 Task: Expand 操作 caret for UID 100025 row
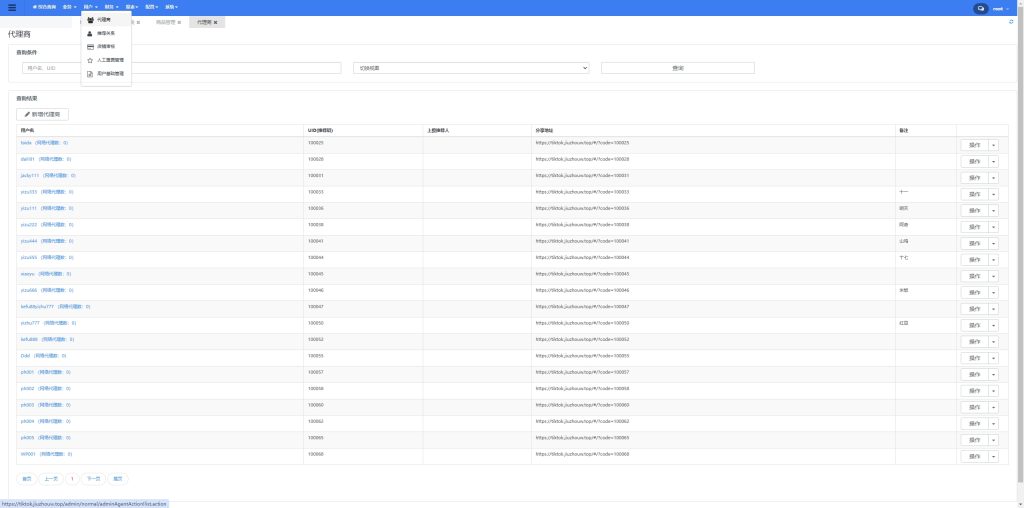(x=993, y=145)
